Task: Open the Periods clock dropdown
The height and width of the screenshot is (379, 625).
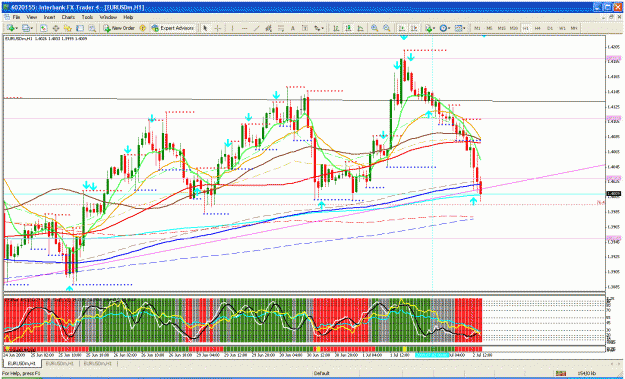Action: click(445, 28)
